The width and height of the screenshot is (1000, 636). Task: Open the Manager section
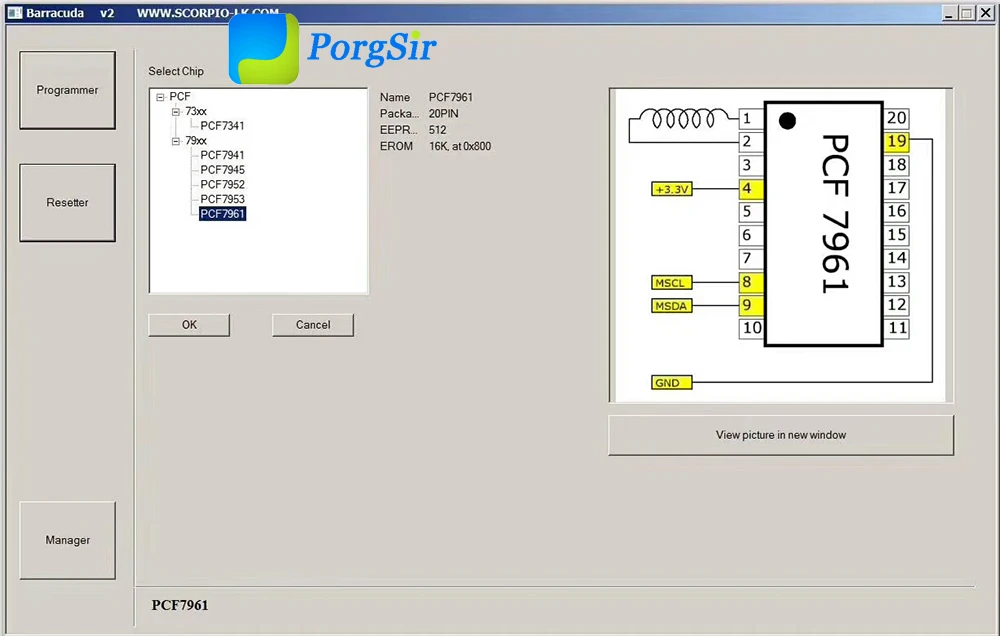(x=68, y=540)
